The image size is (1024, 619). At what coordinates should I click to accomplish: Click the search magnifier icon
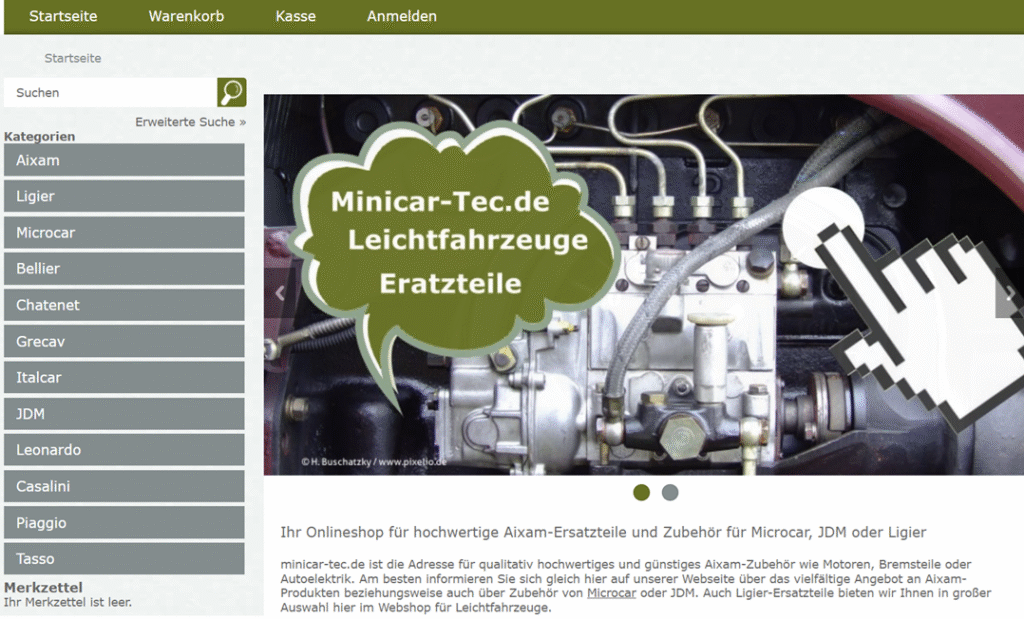coord(231,91)
